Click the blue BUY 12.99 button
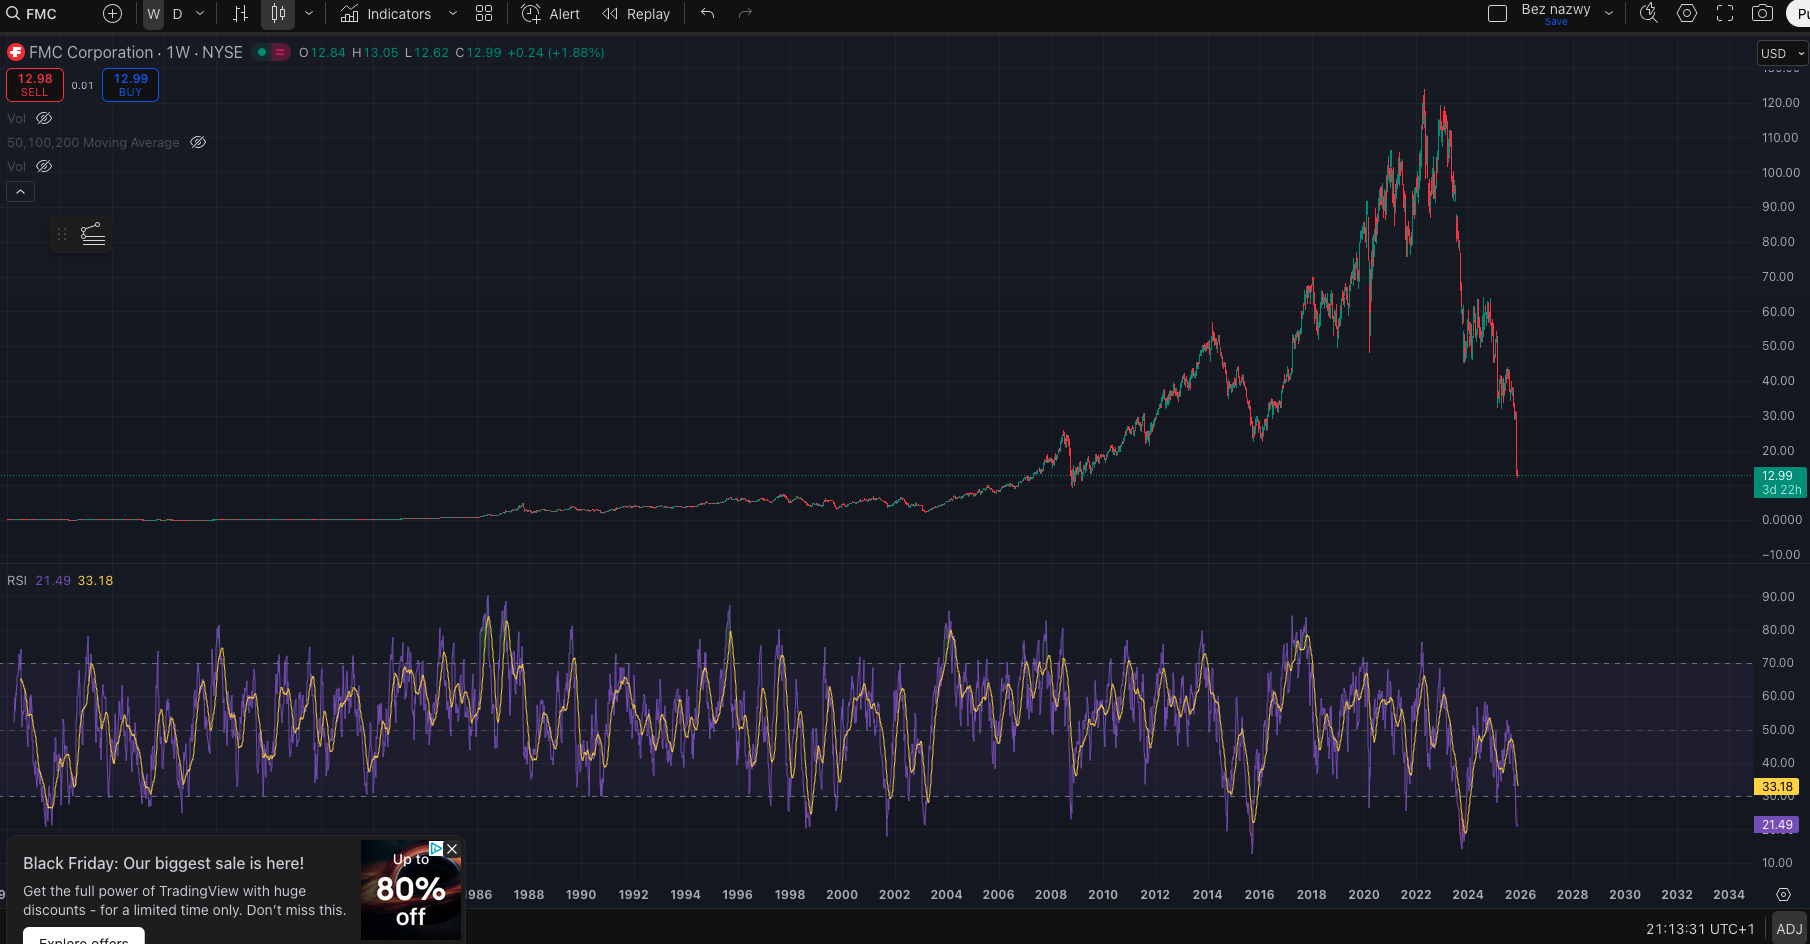 click(x=130, y=85)
